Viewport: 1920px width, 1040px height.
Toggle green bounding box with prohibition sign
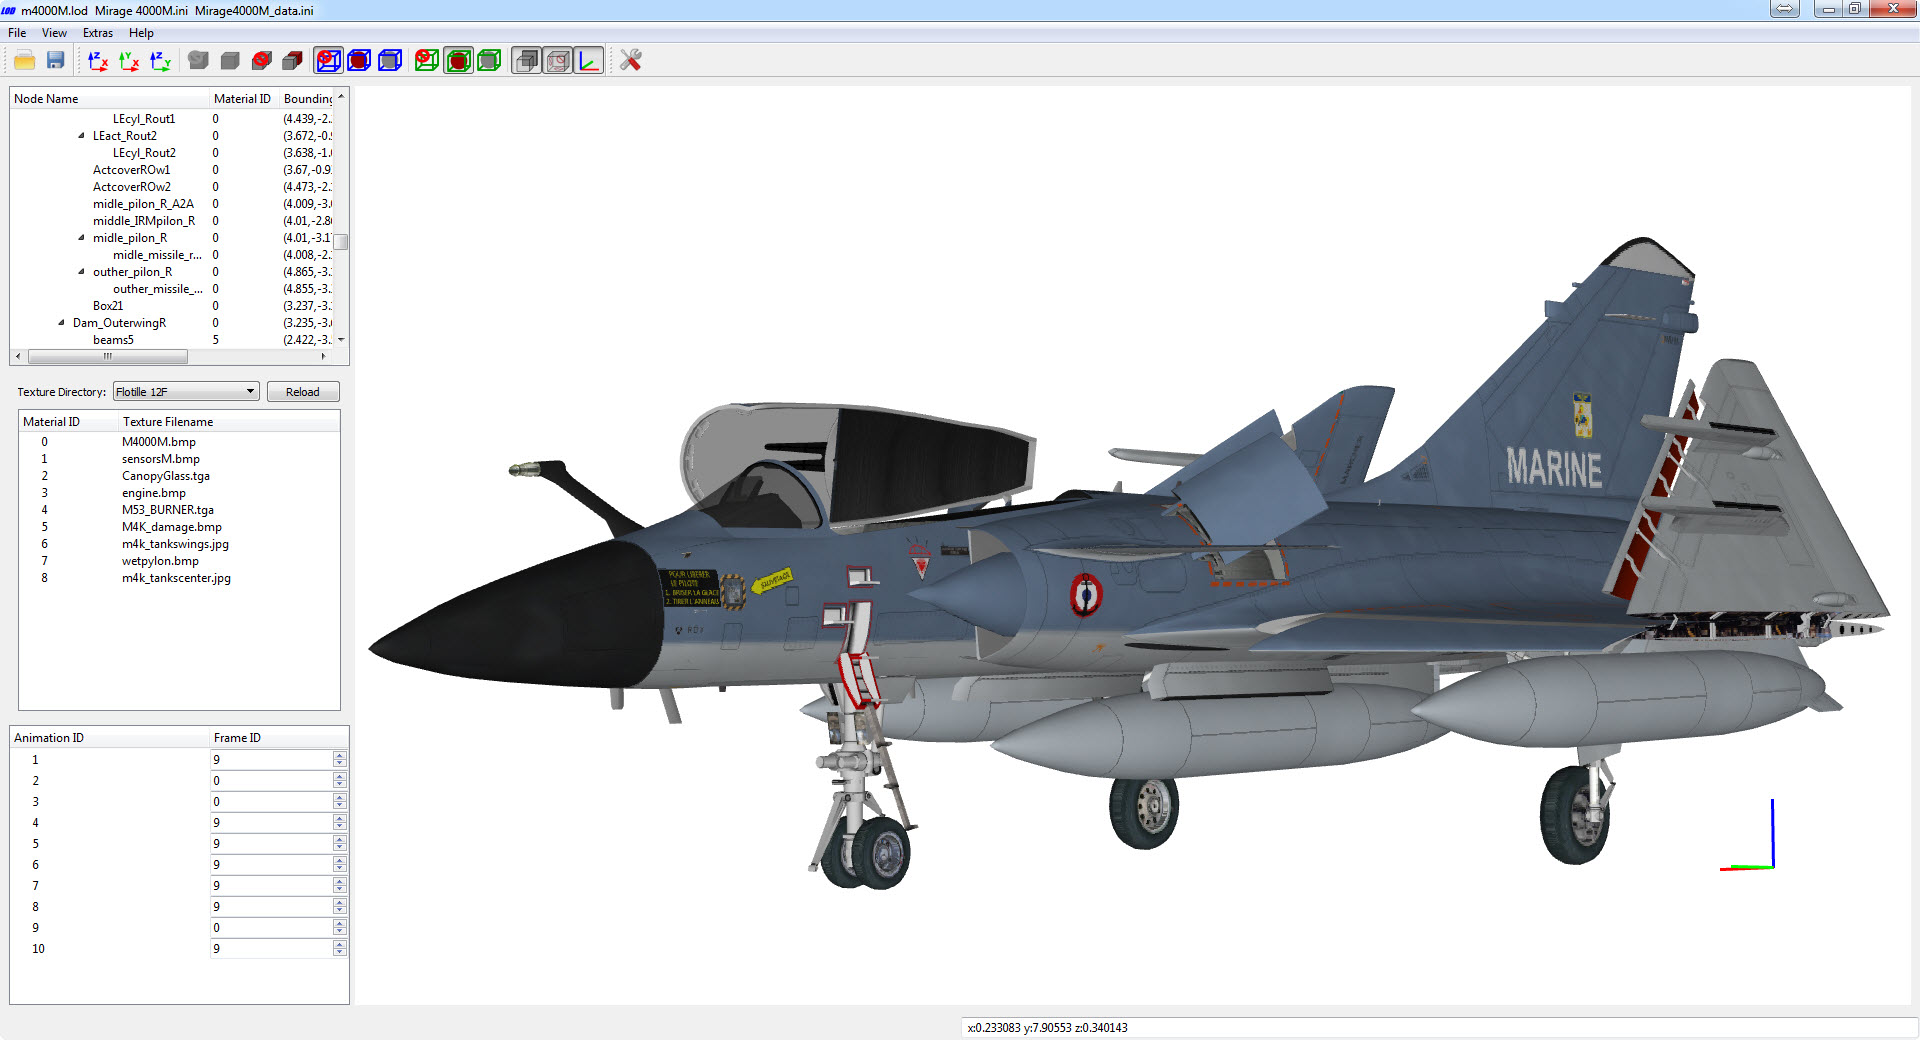(427, 61)
